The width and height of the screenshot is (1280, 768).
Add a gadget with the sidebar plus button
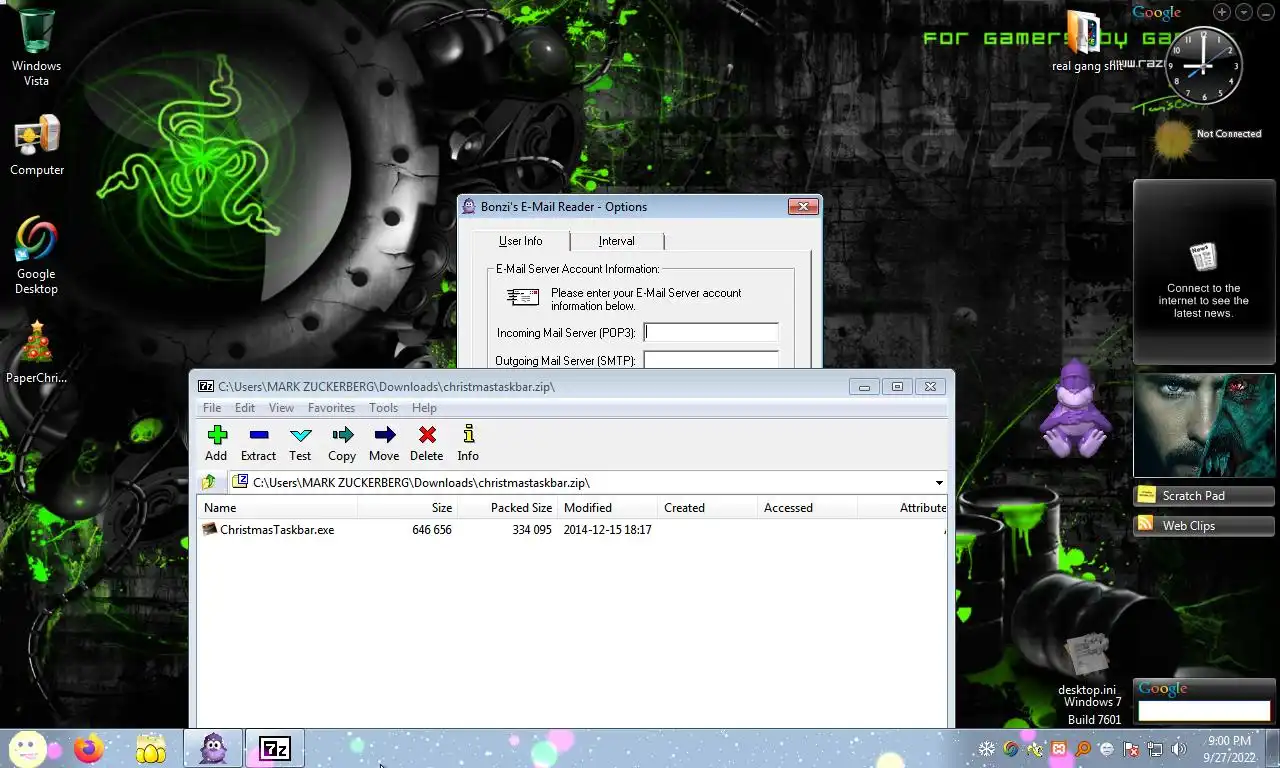1222,12
